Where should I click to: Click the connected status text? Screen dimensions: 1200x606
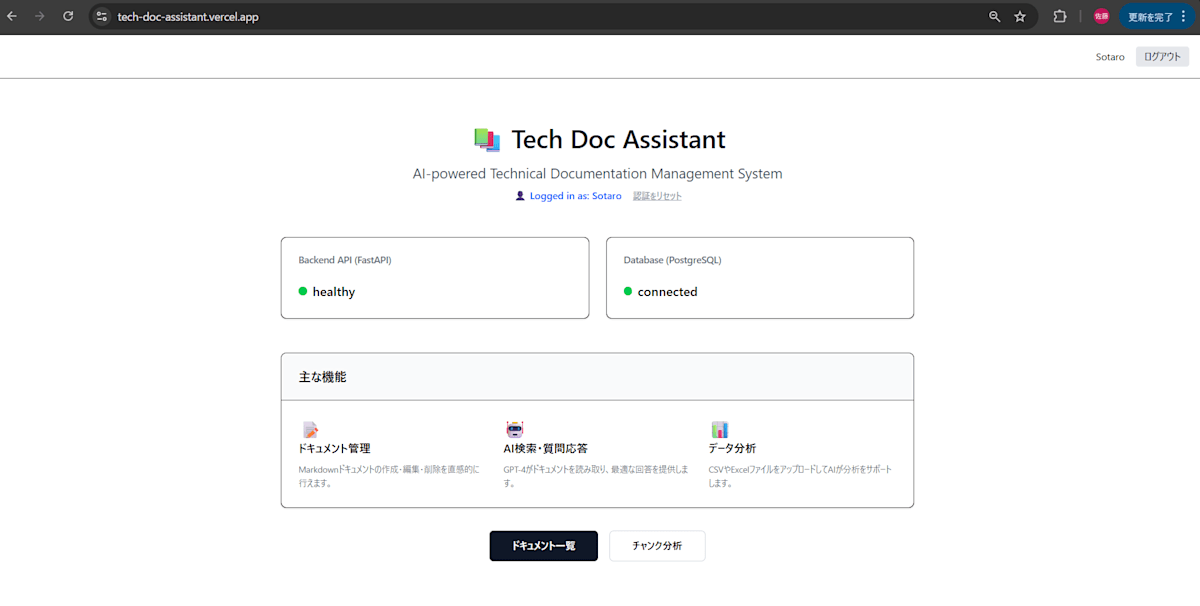click(x=667, y=292)
